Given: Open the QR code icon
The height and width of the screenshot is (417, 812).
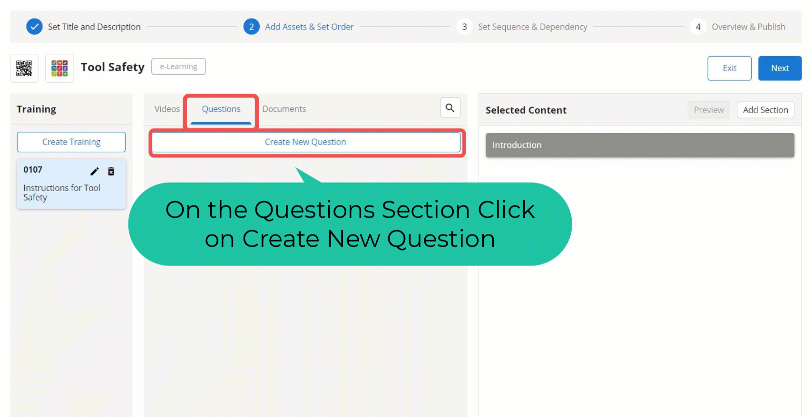Looking at the screenshot, I should click(24, 68).
